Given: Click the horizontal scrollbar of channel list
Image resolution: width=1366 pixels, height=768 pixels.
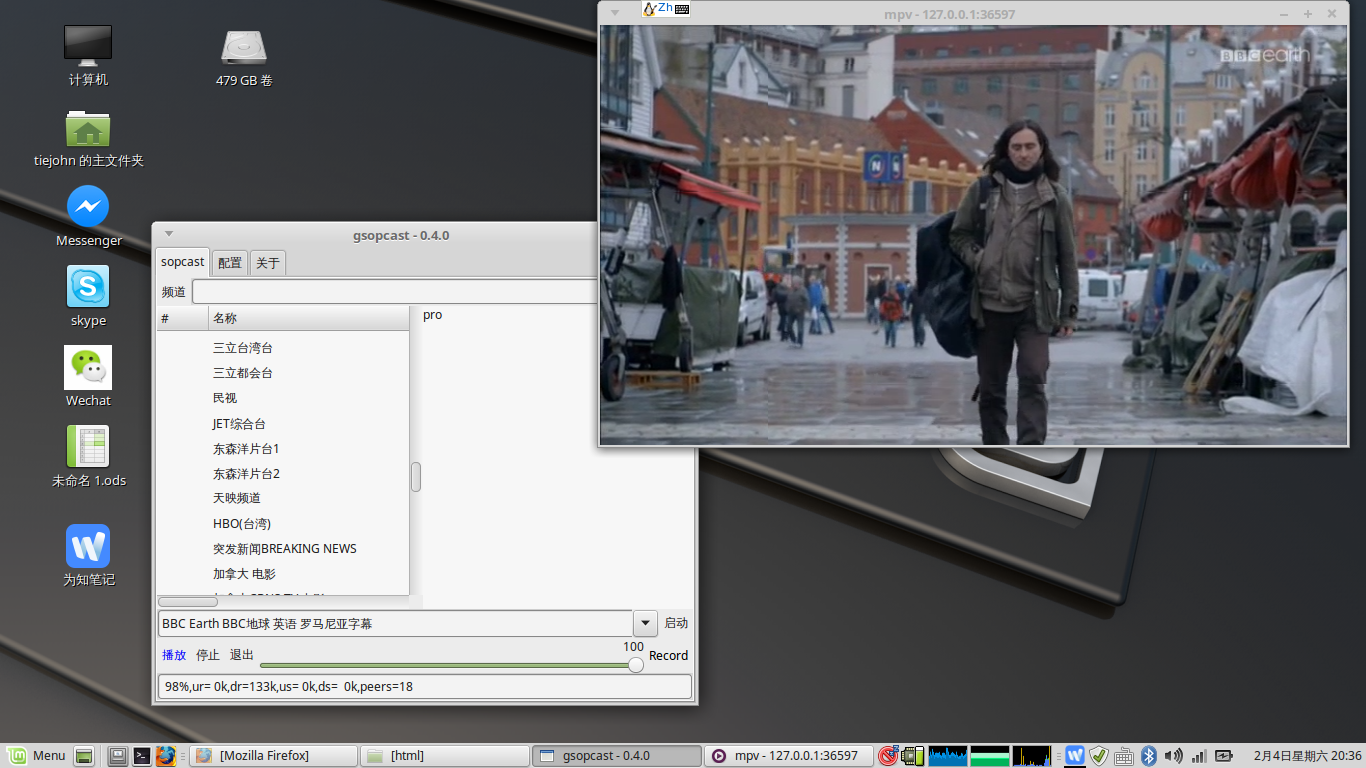Looking at the screenshot, I should click(x=188, y=601).
